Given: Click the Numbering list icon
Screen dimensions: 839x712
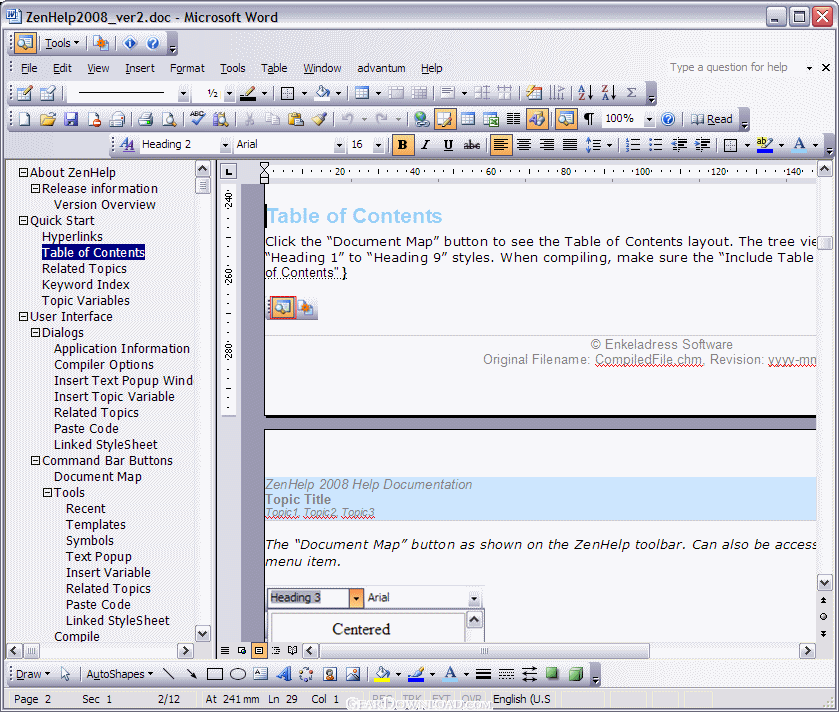Looking at the screenshot, I should (632, 145).
